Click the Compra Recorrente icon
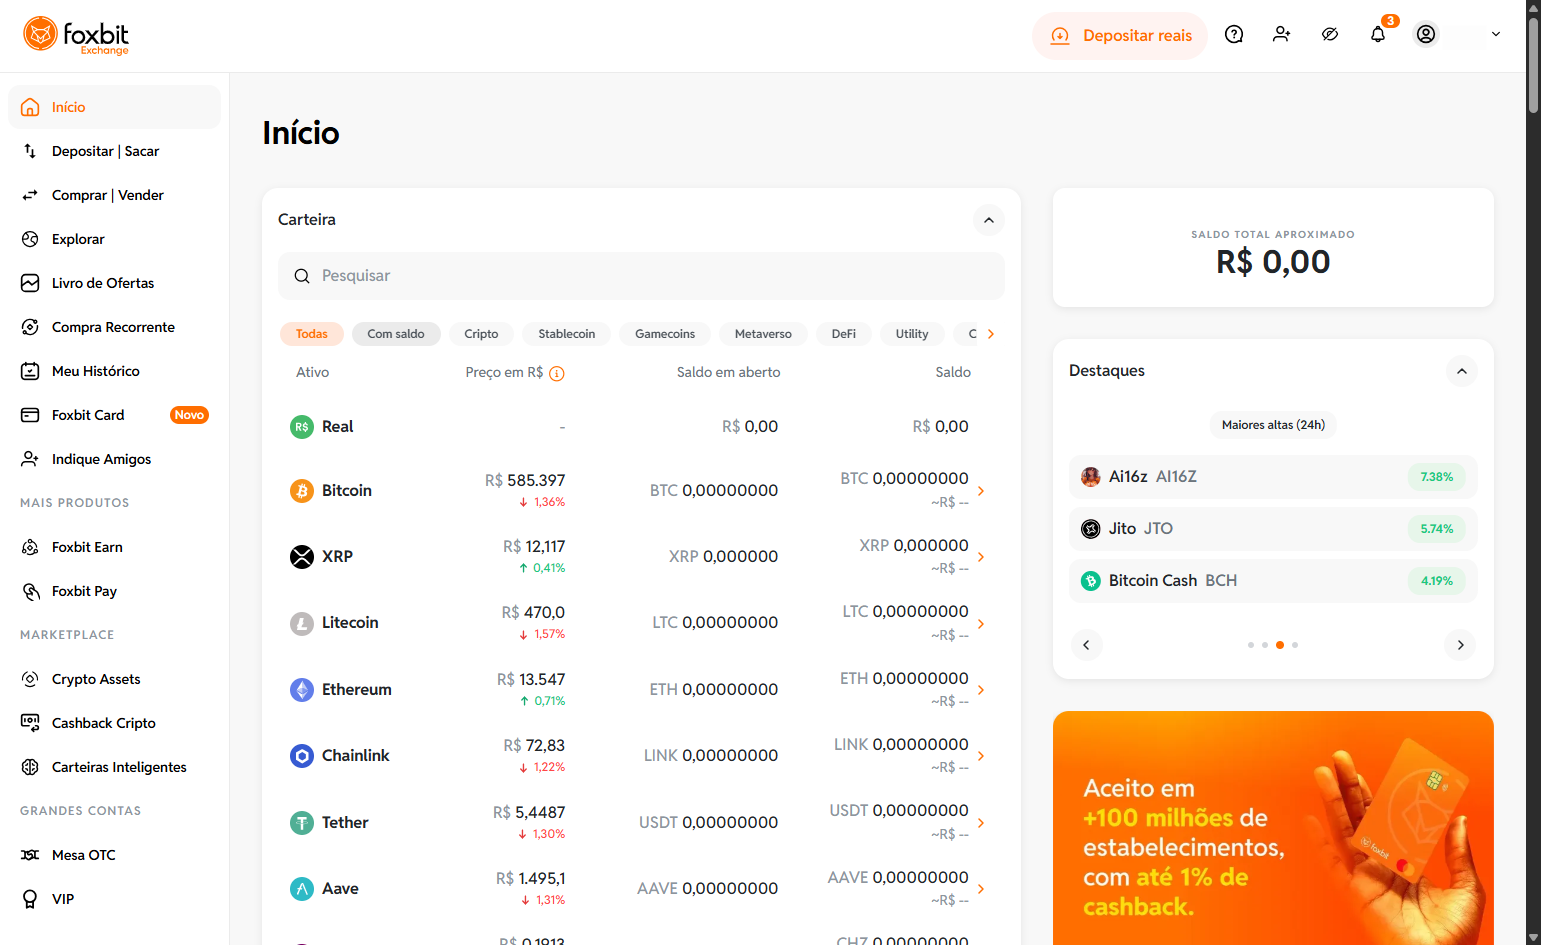This screenshot has width=1541, height=945. (x=30, y=327)
